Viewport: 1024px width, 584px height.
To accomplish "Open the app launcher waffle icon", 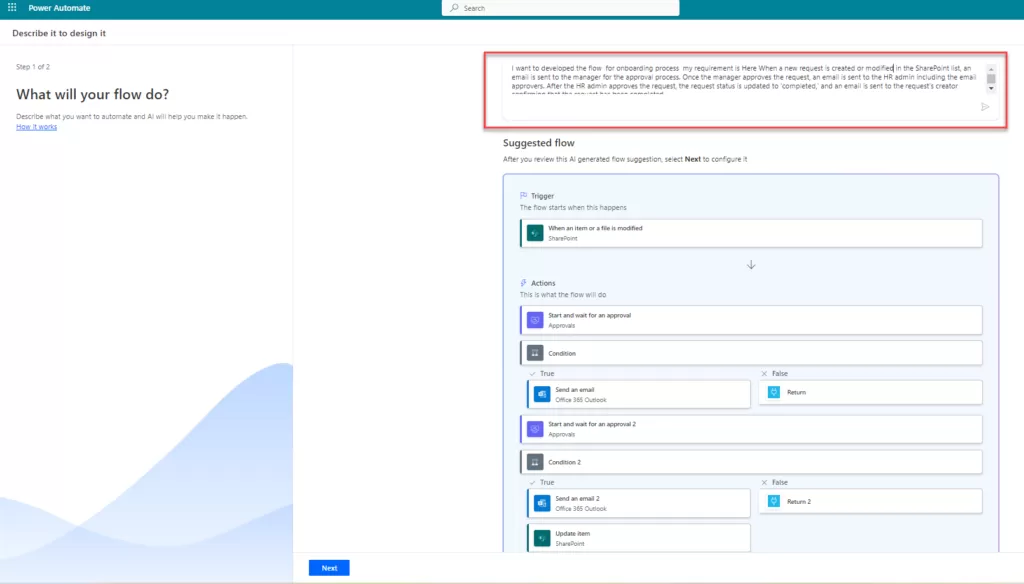I will 12,8.
